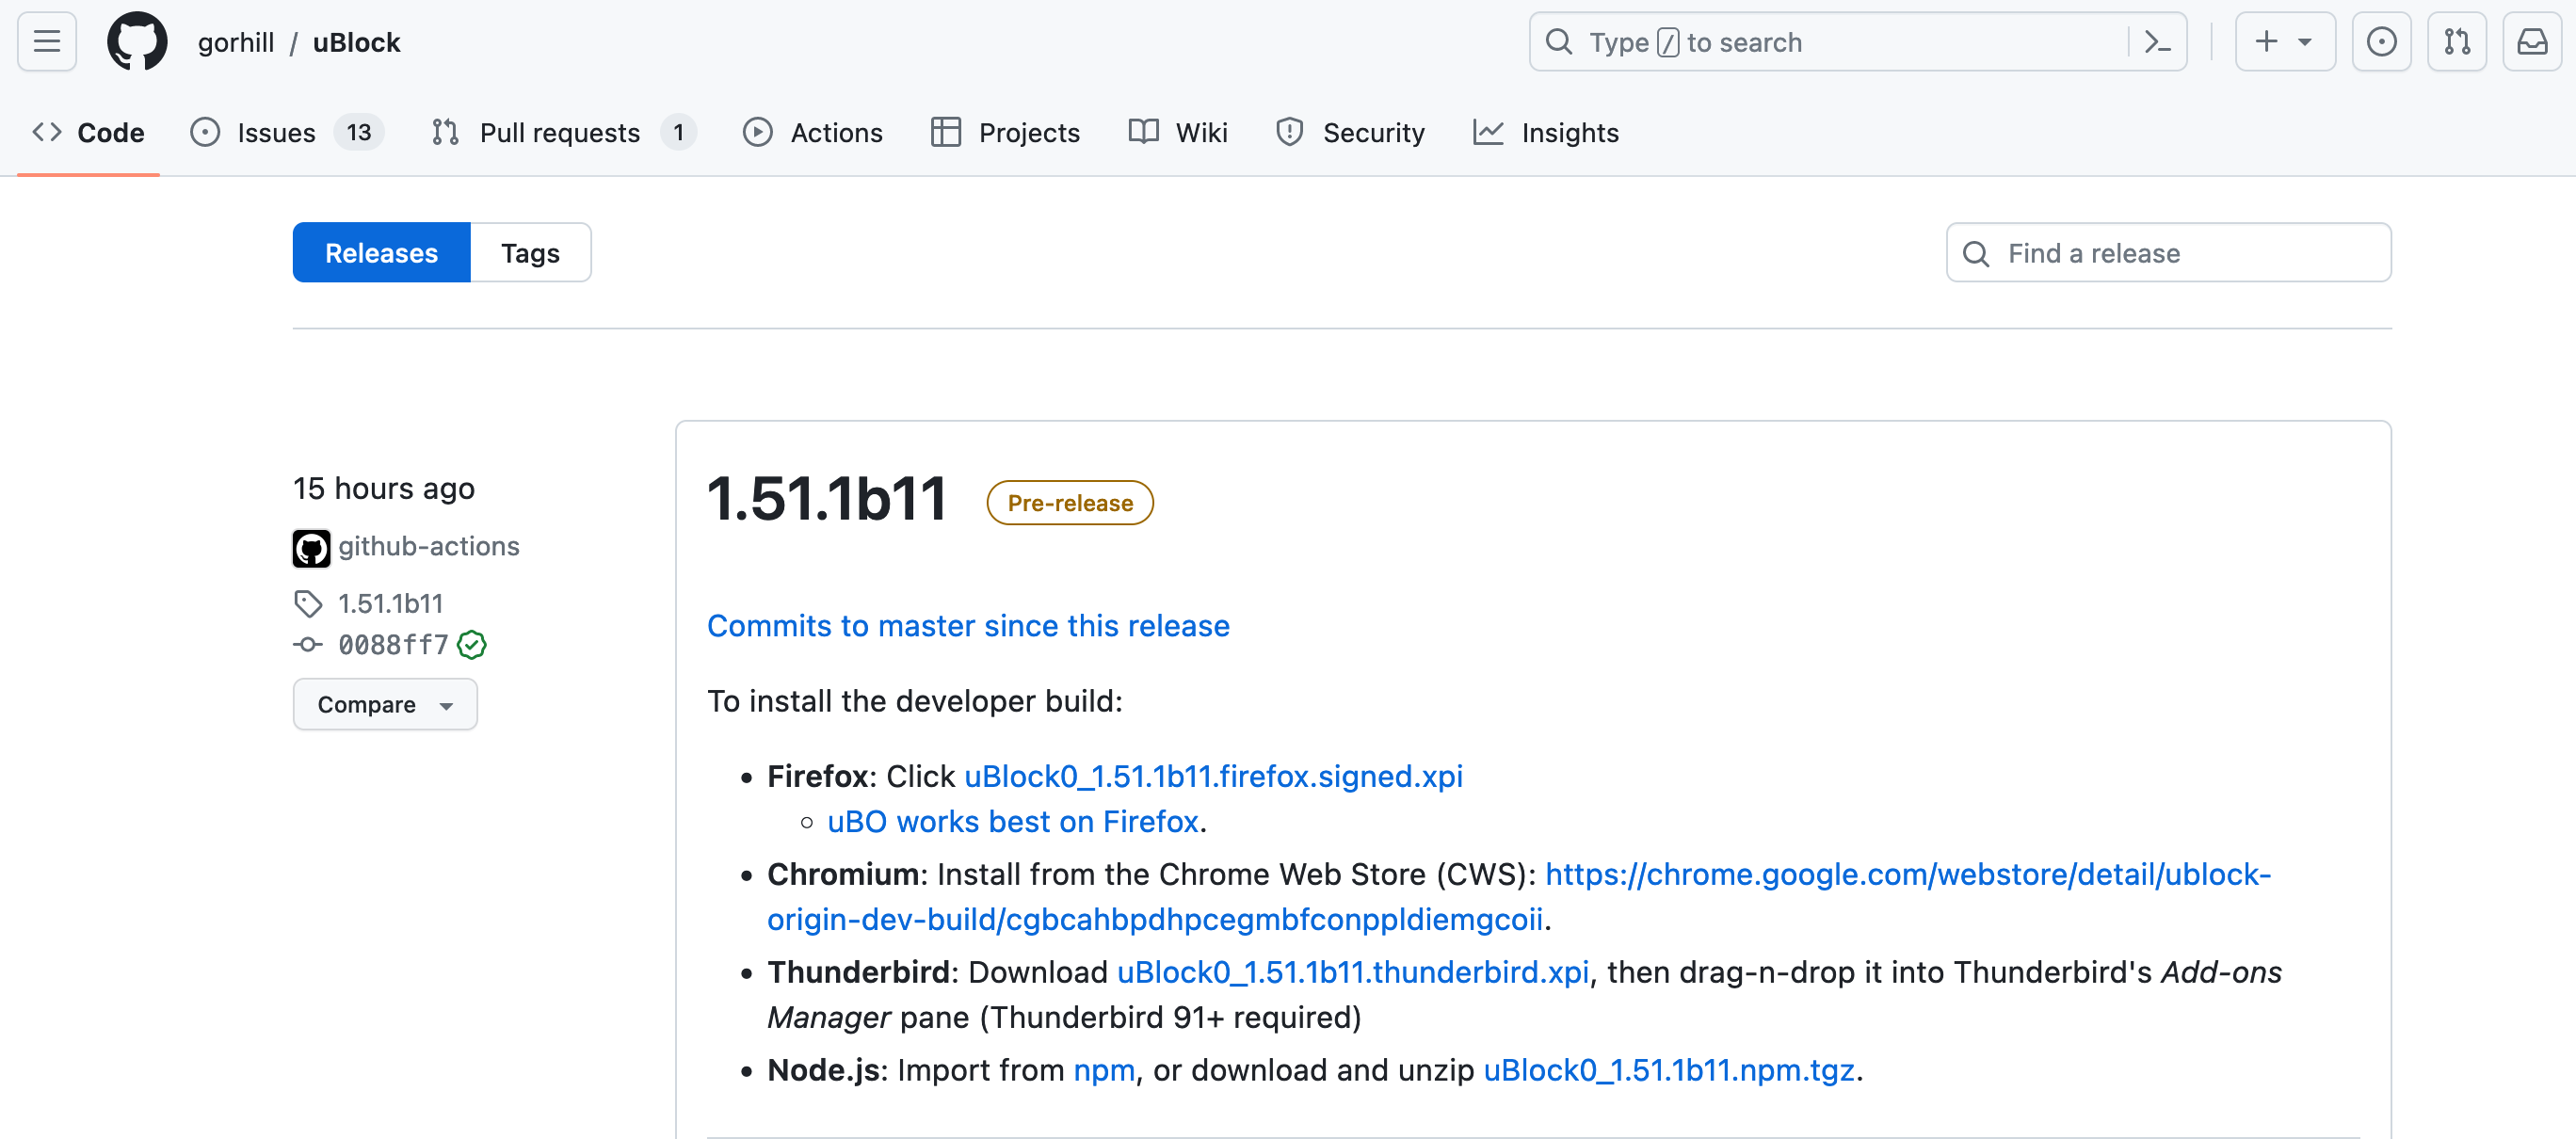
Task: Switch to the Code tab
Action: 88,132
